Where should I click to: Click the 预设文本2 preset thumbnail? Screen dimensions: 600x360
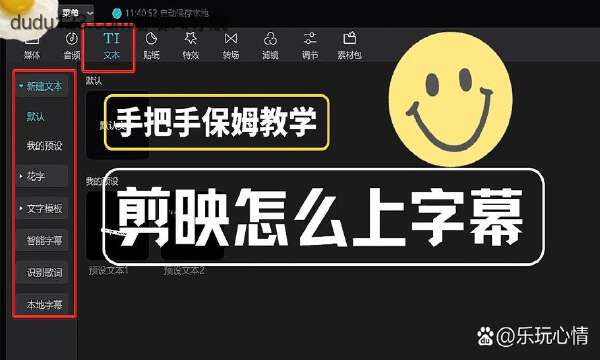click(192, 226)
